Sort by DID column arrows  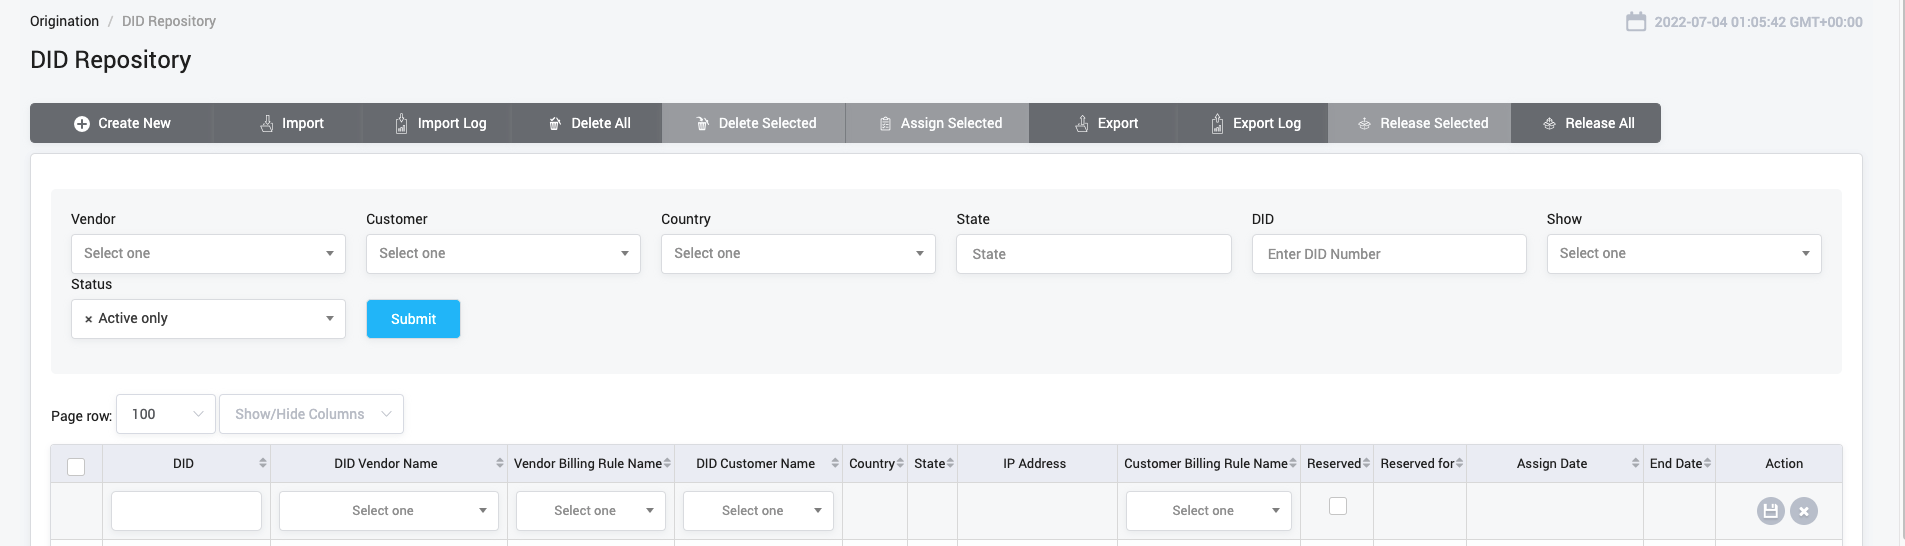click(x=263, y=463)
